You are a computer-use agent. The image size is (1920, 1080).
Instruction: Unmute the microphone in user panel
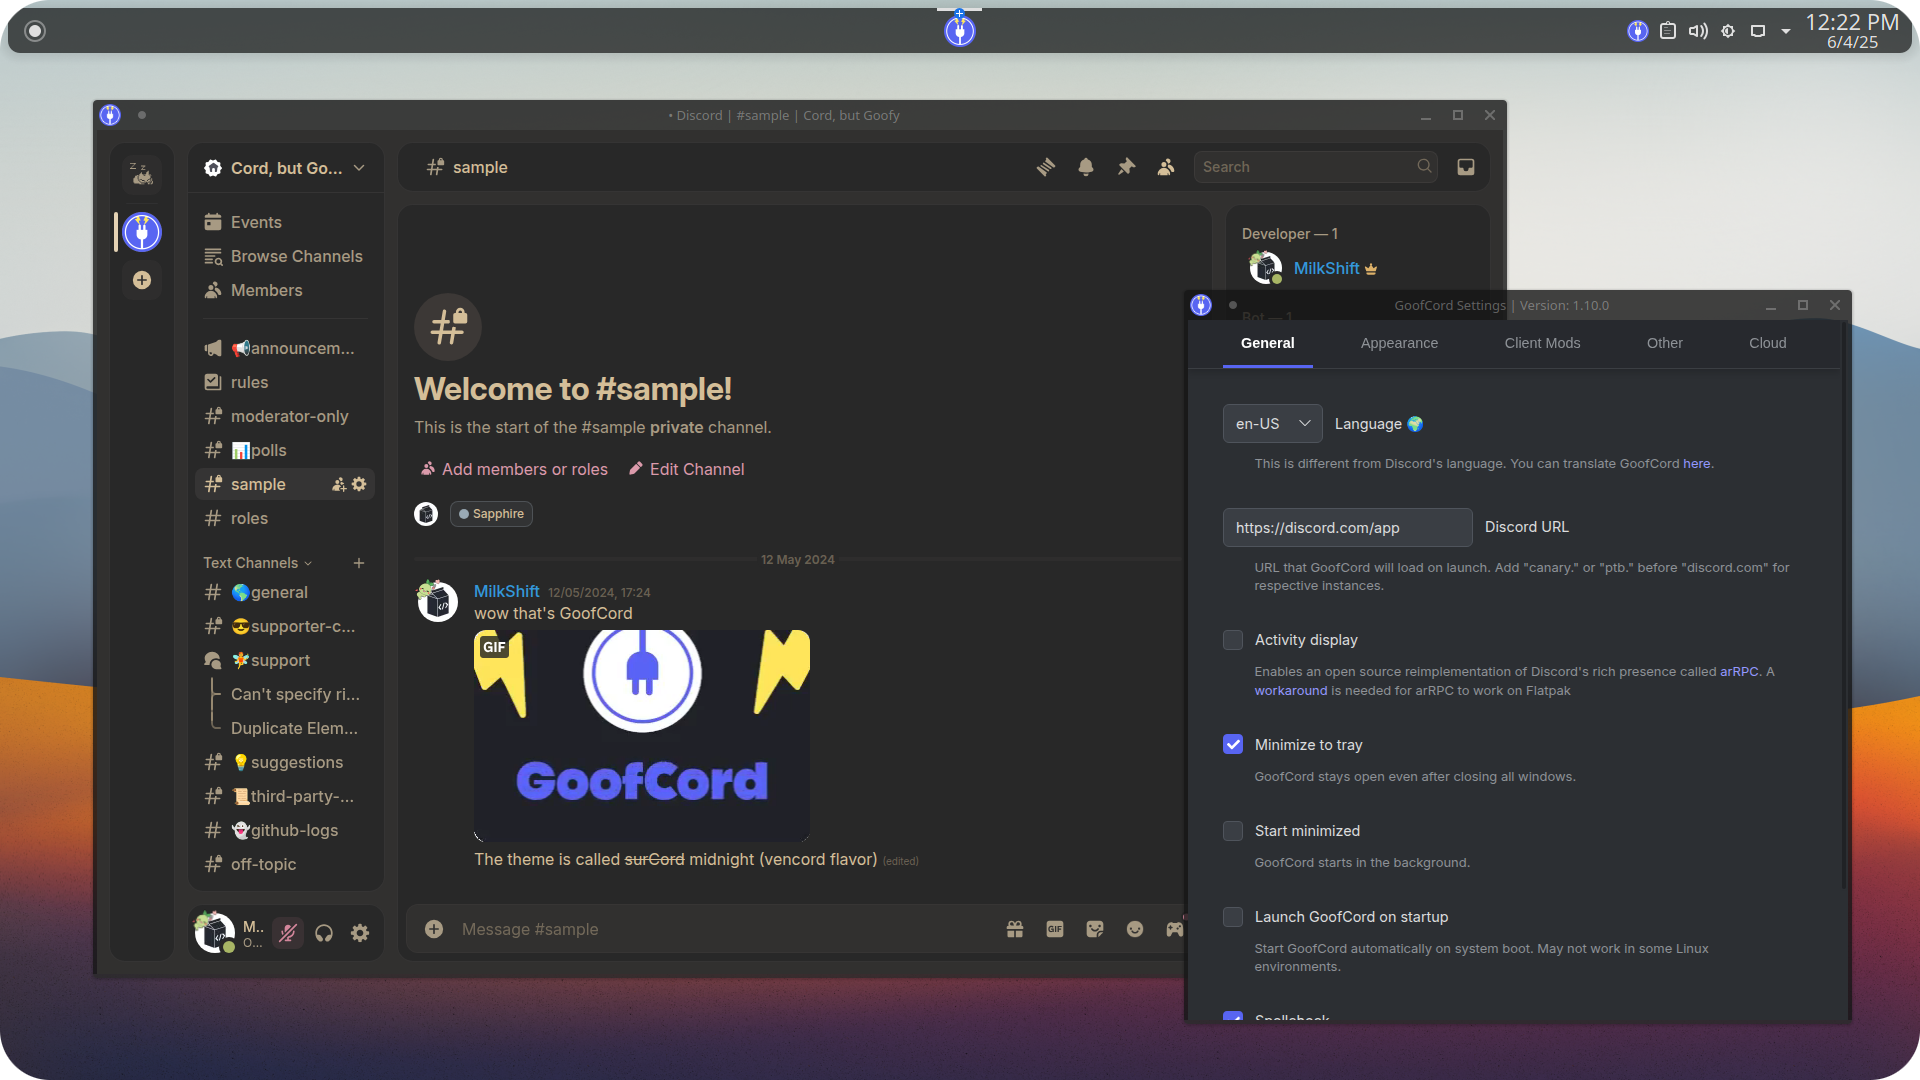(288, 933)
